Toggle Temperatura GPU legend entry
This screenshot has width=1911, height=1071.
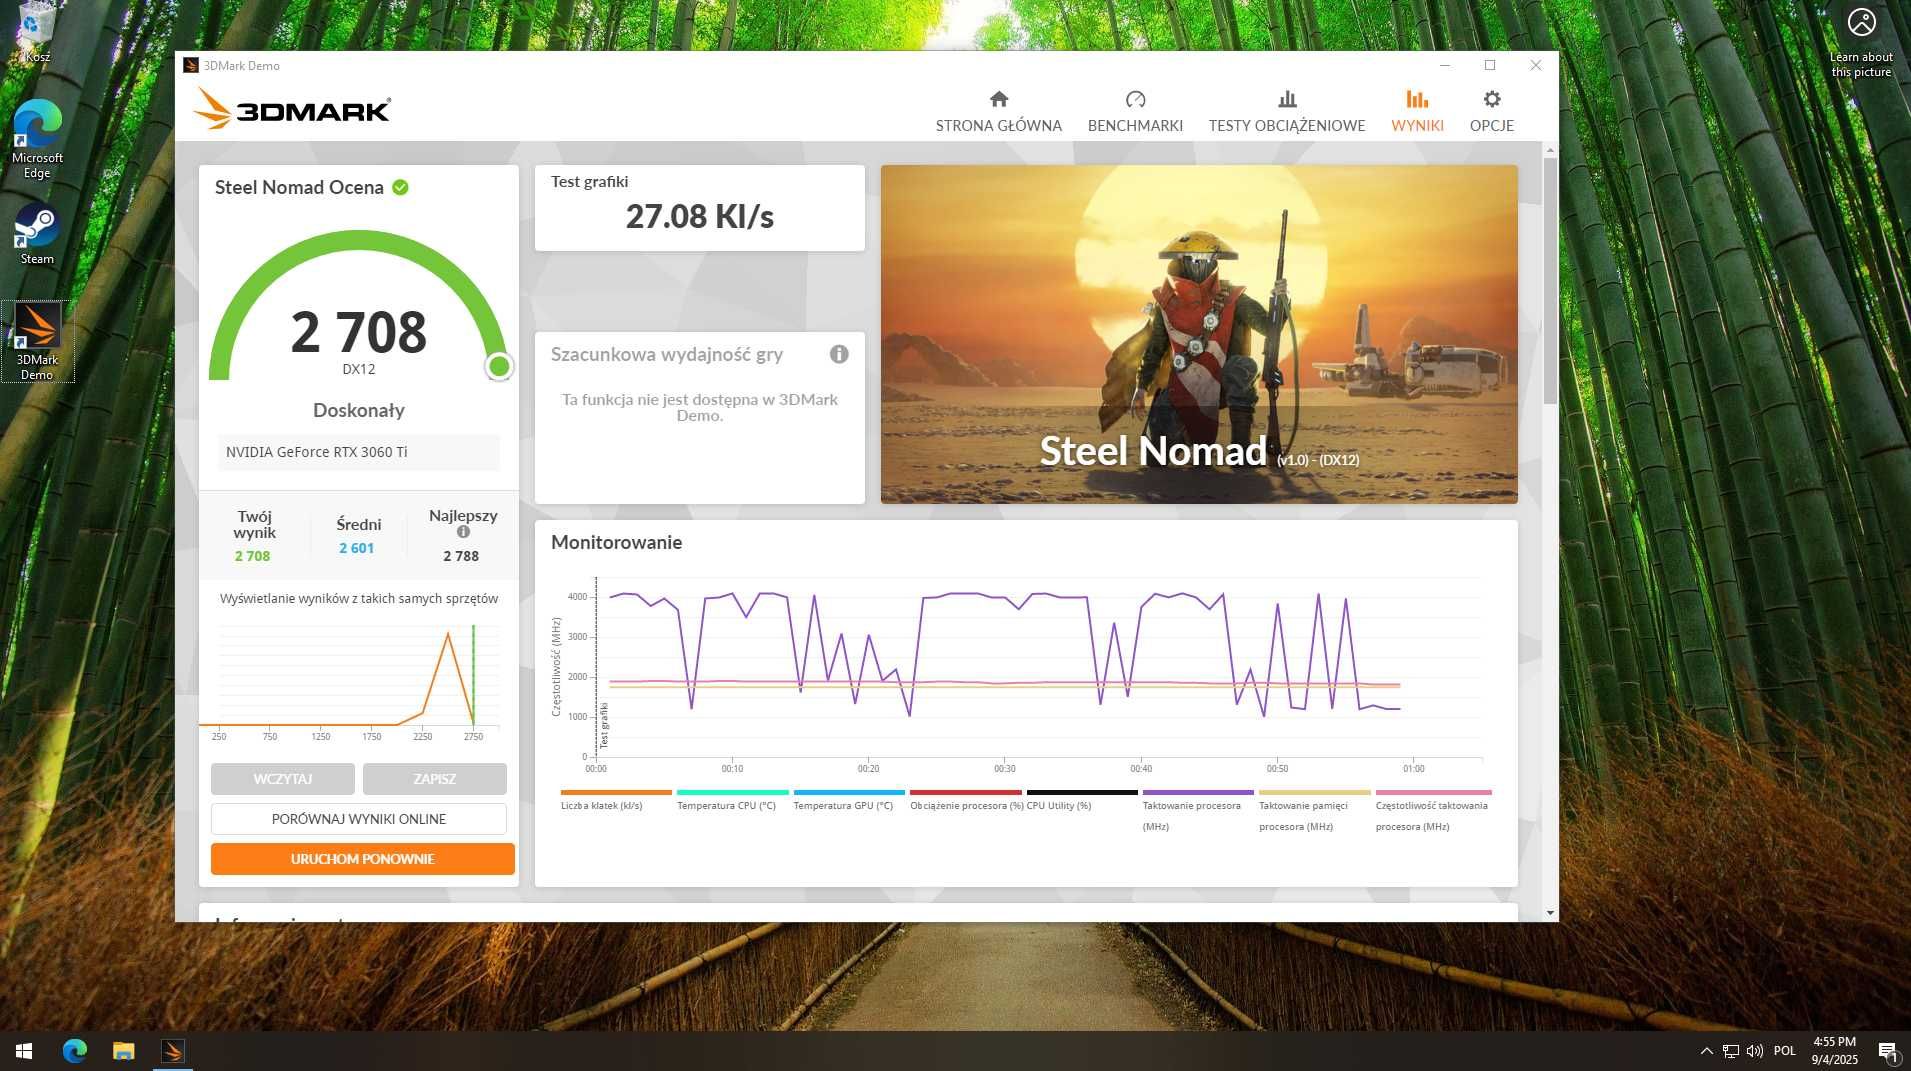pos(848,801)
